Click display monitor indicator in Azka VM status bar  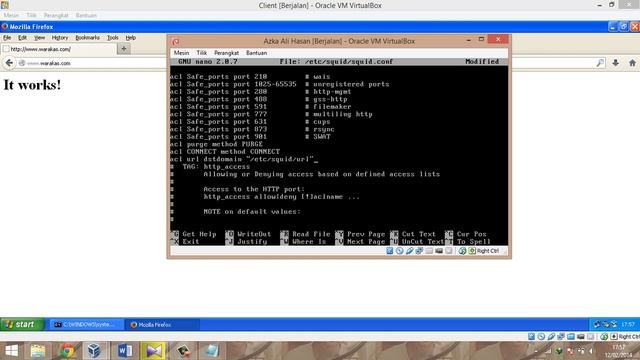point(439,251)
